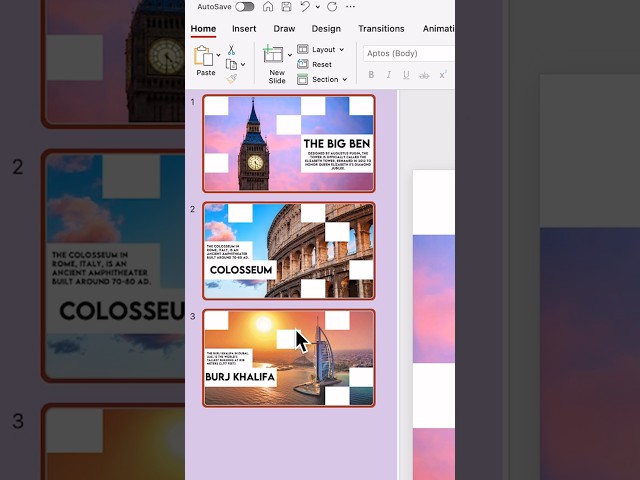Click the Aptos (Body) font box
This screenshot has width=640, height=480.
pyautogui.click(x=409, y=53)
